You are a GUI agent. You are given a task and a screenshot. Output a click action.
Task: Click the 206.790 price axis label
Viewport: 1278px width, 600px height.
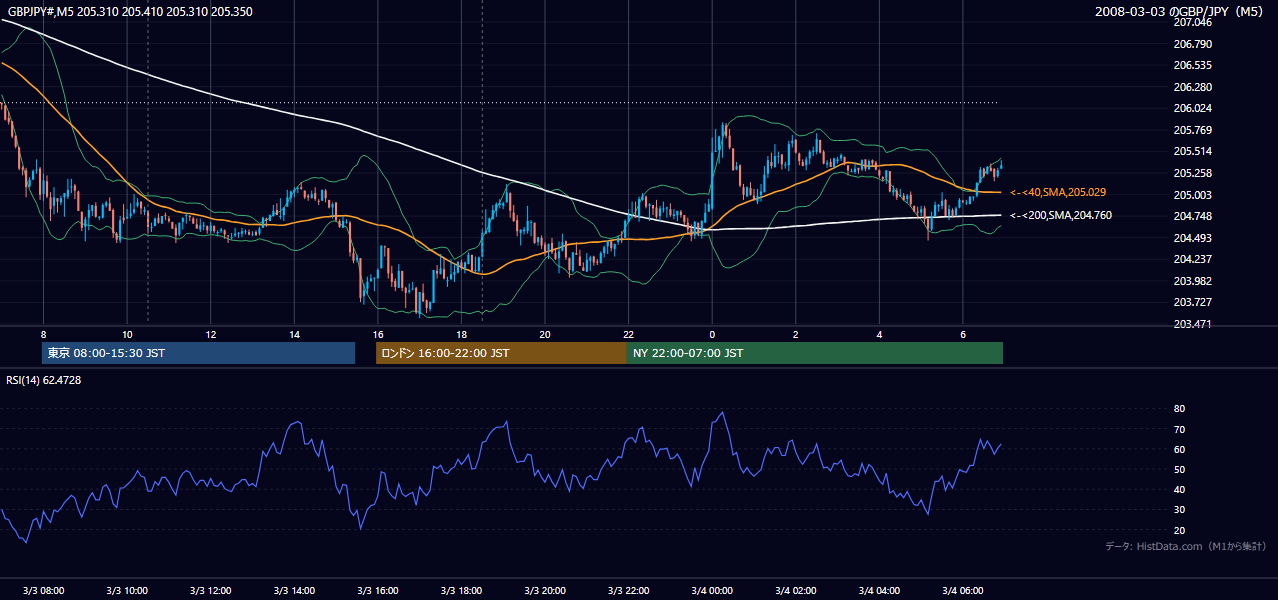coord(1192,44)
